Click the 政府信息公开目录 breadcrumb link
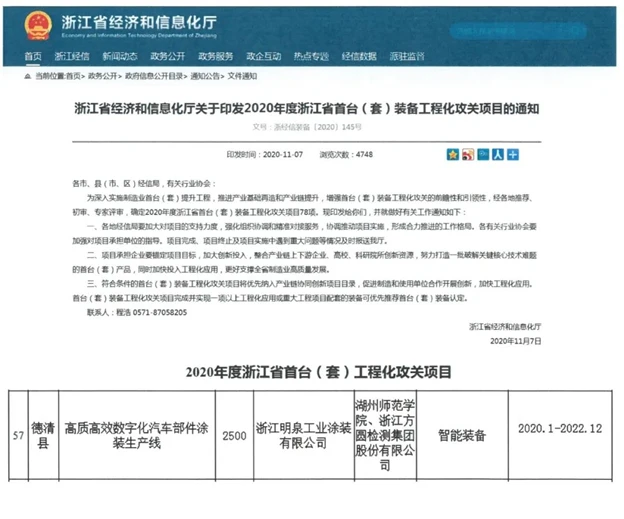Image resolution: width=624 pixels, height=519 pixels. coord(153,76)
